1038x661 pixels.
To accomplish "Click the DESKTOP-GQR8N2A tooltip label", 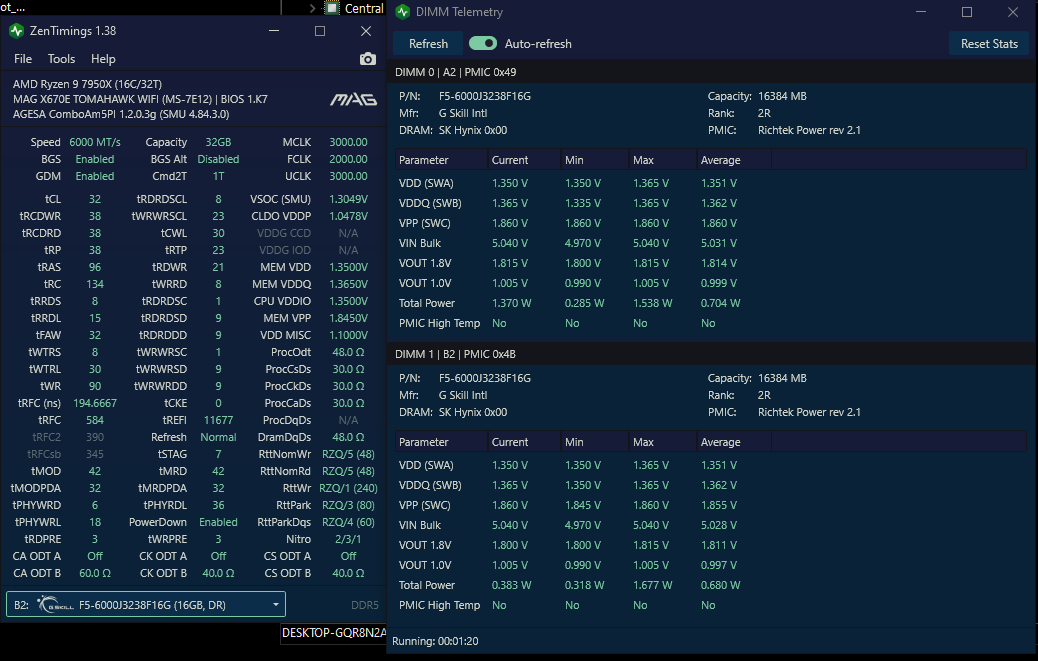I will [334, 633].
